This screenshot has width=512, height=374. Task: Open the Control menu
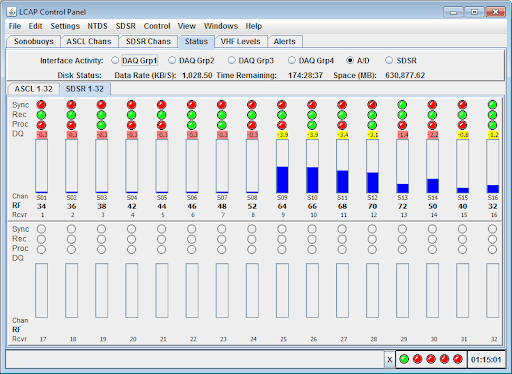pyautogui.click(x=157, y=26)
